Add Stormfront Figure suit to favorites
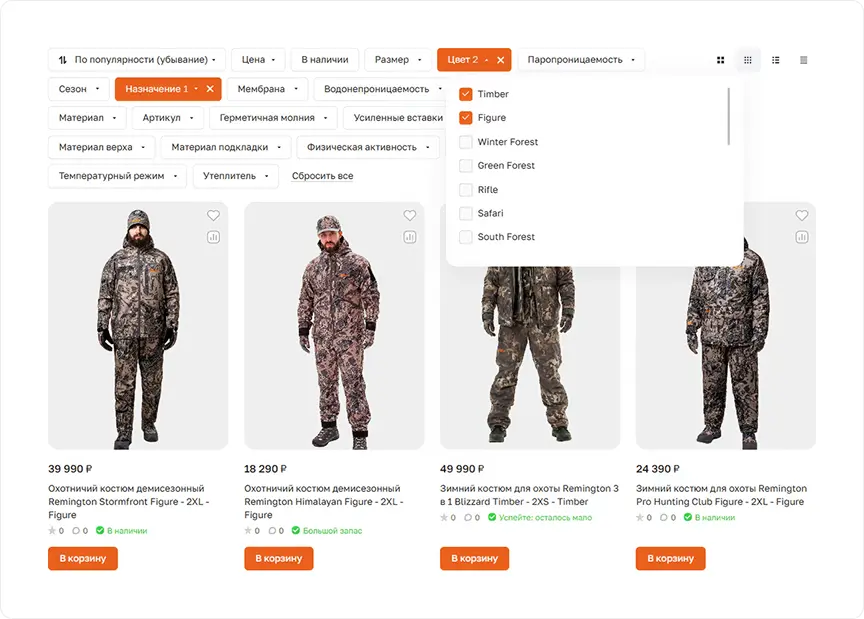Screen dimensions: 864x619 (213, 216)
